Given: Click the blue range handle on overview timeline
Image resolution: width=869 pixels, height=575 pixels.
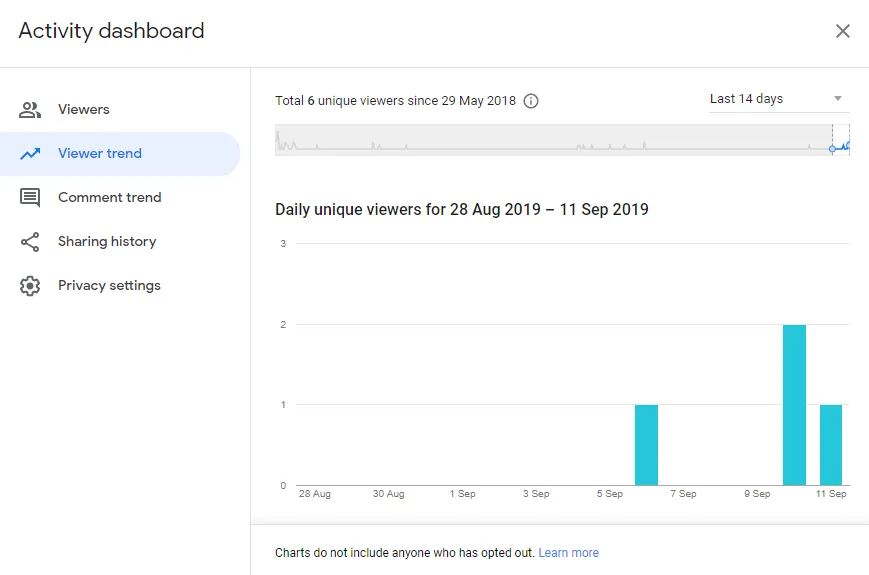Looking at the screenshot, I should click(832, 148).
